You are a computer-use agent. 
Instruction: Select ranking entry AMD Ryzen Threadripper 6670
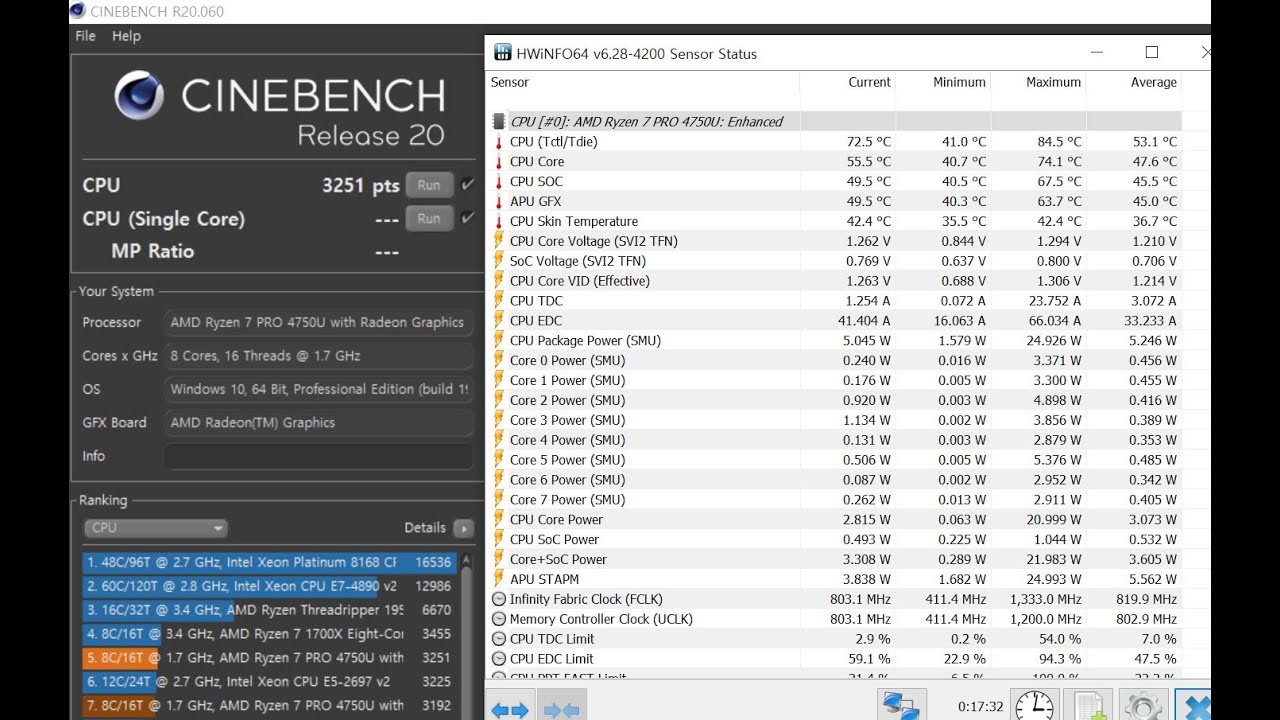269,610
